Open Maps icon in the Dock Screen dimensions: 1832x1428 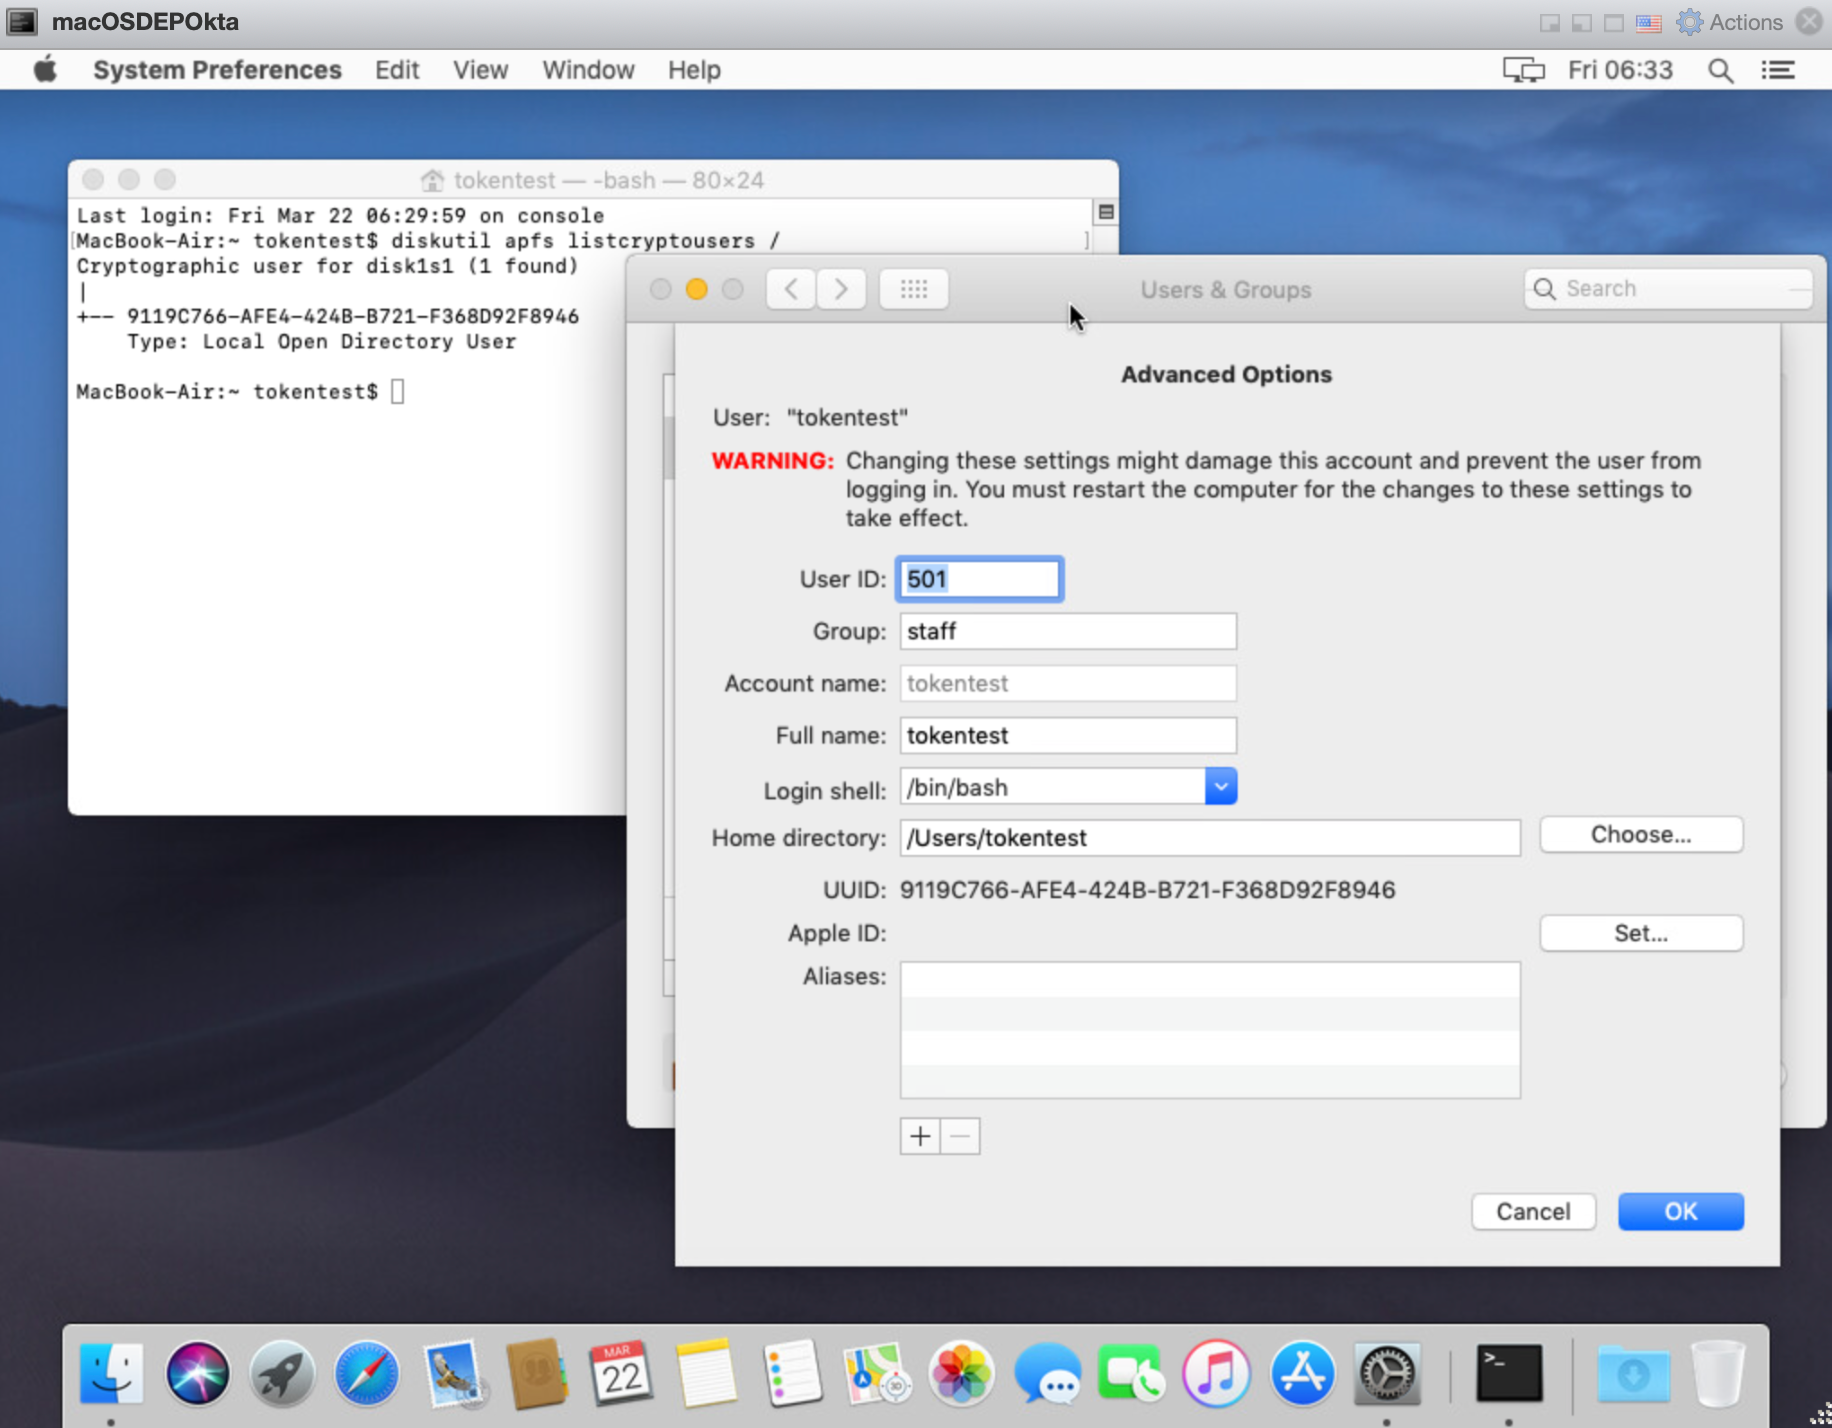tap(877, 1373)
